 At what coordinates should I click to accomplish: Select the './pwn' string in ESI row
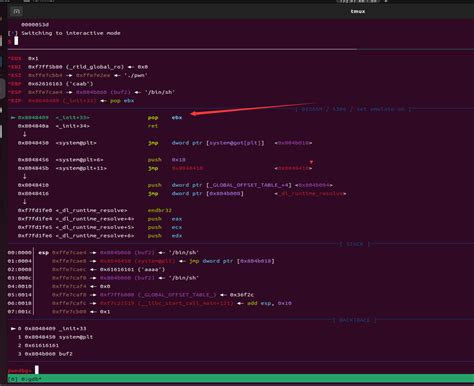click(x=135, y=75)
